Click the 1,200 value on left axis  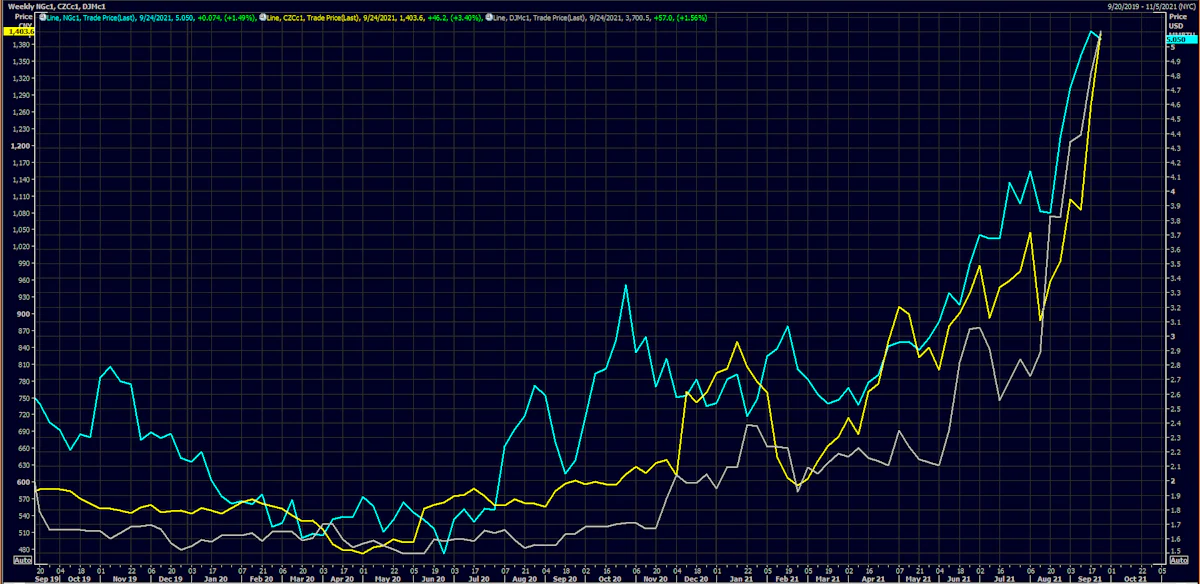tap(21, 146)
